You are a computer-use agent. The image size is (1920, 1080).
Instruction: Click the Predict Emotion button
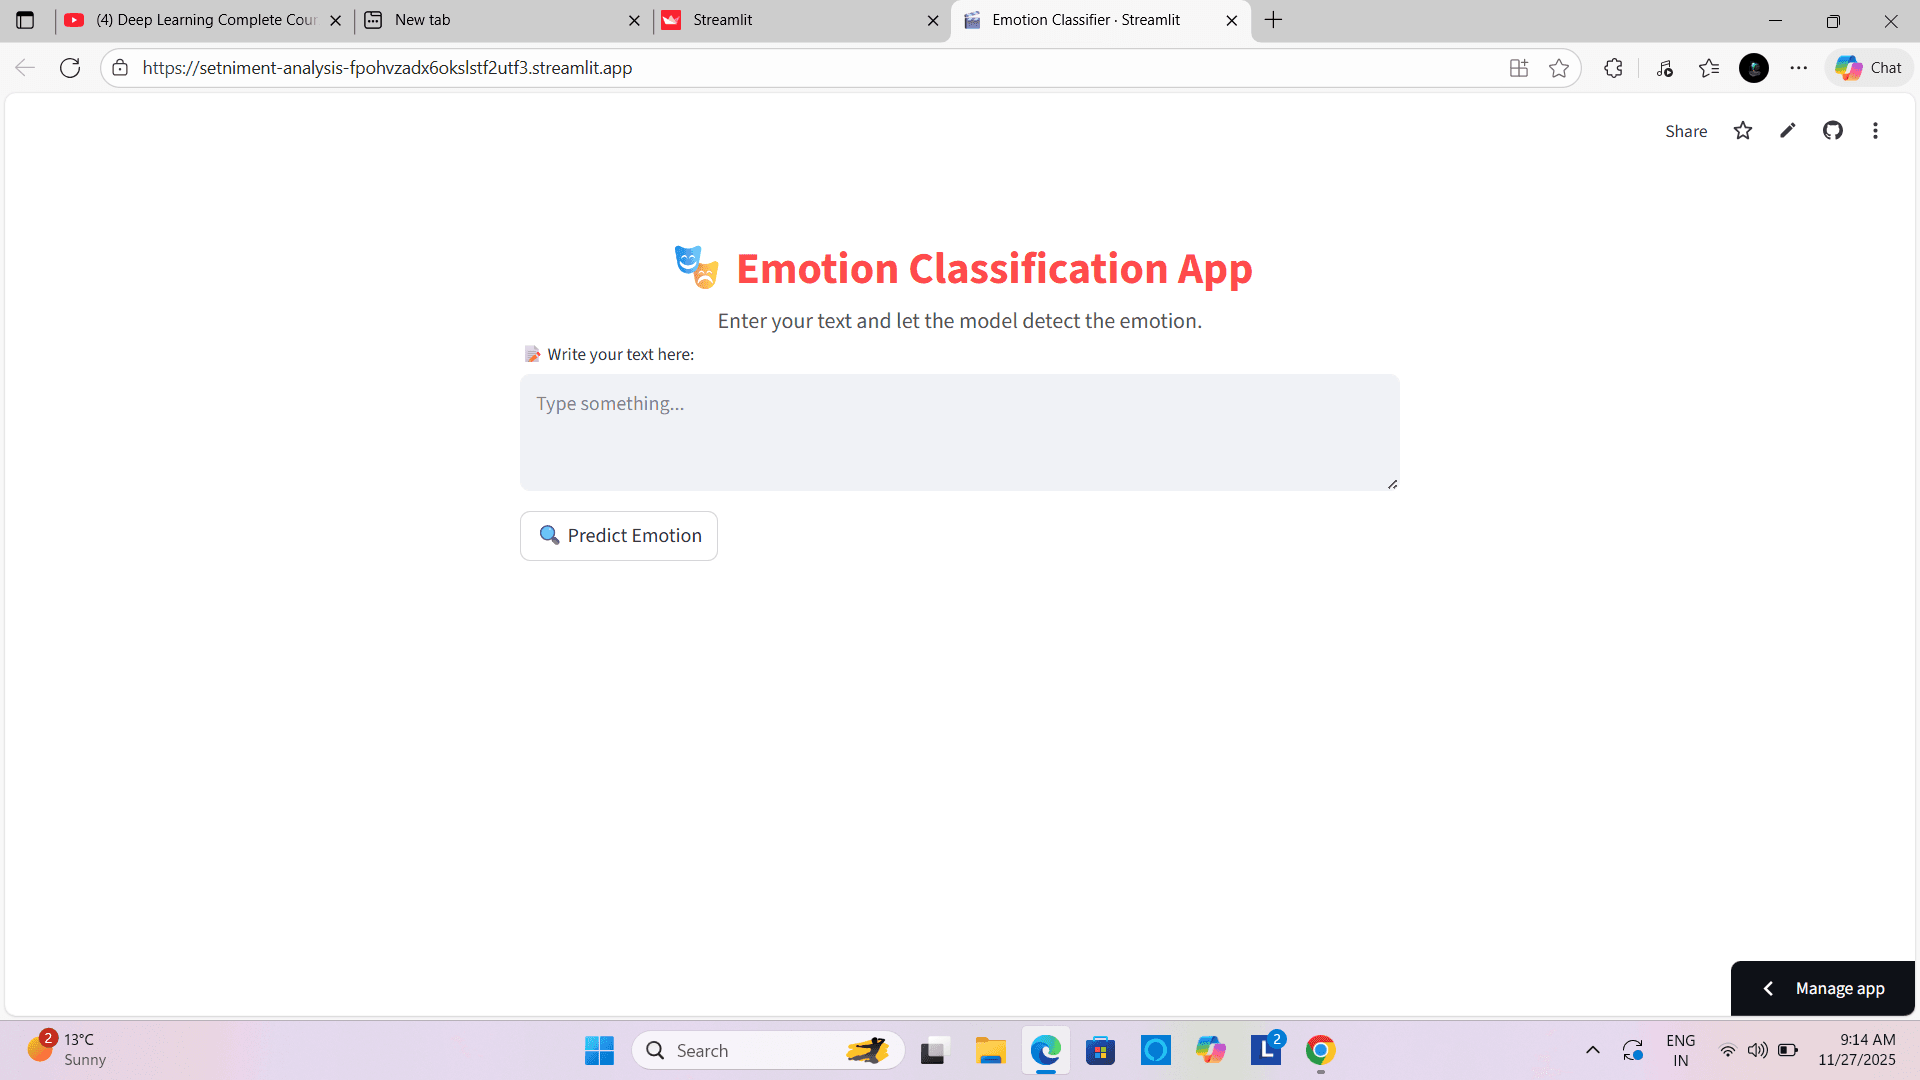pyautogui.click(x=619, y=536)
